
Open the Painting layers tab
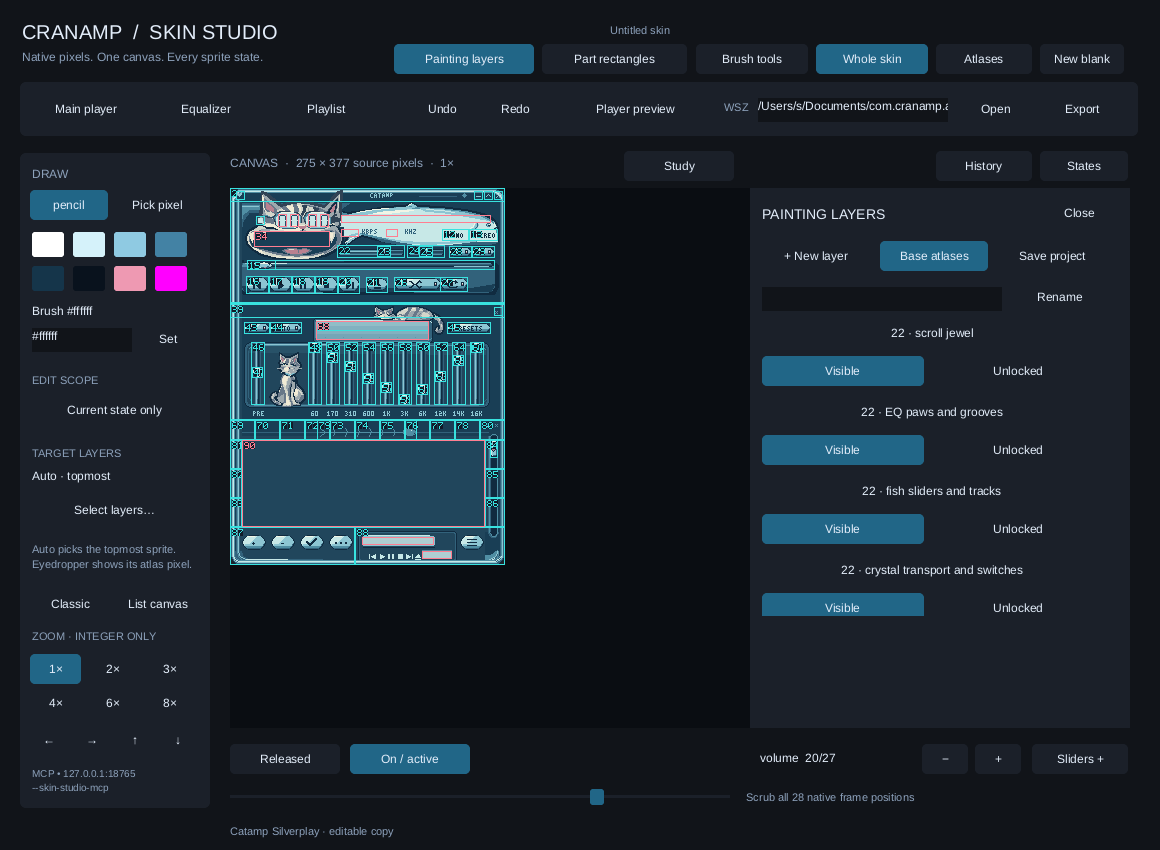pyautogui.click(x=464, y=59)
